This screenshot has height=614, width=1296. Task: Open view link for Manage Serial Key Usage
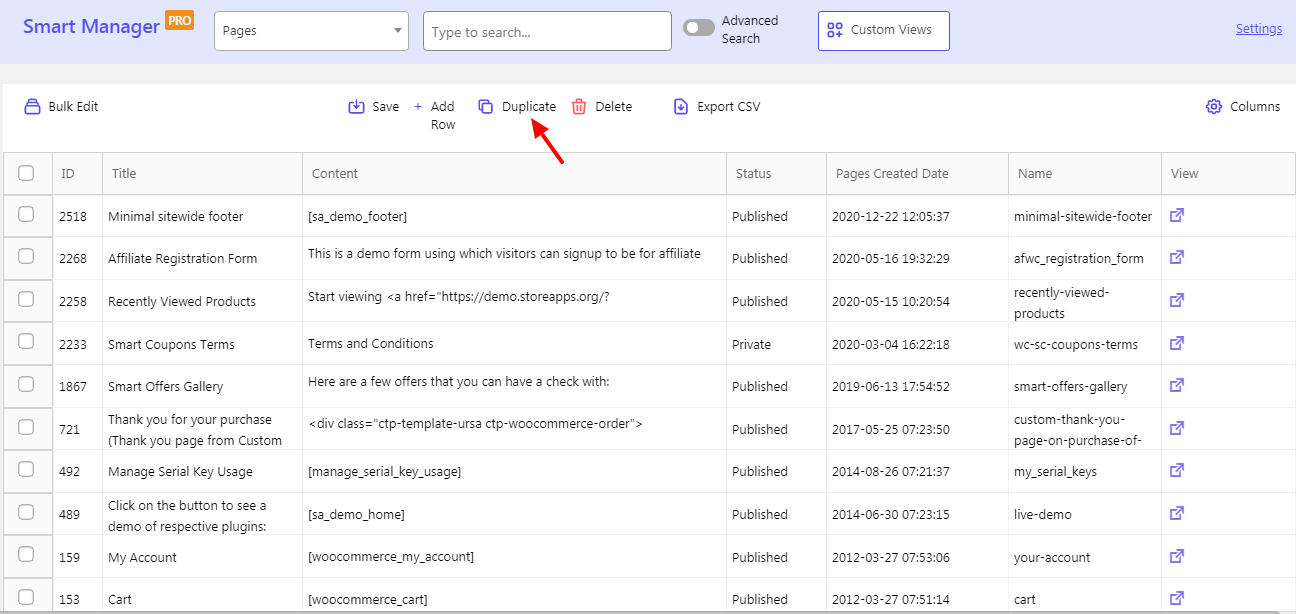click(1177, 470)
